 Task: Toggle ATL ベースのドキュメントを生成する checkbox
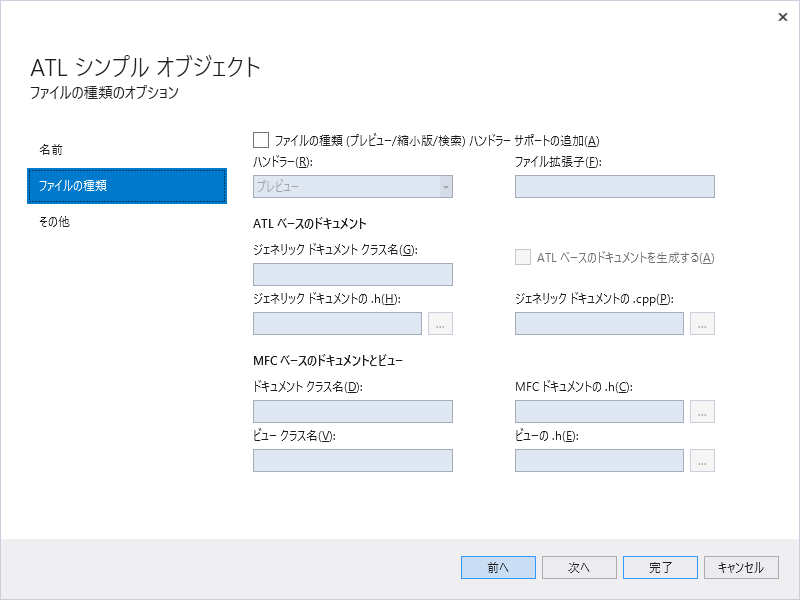pos(522,256)
